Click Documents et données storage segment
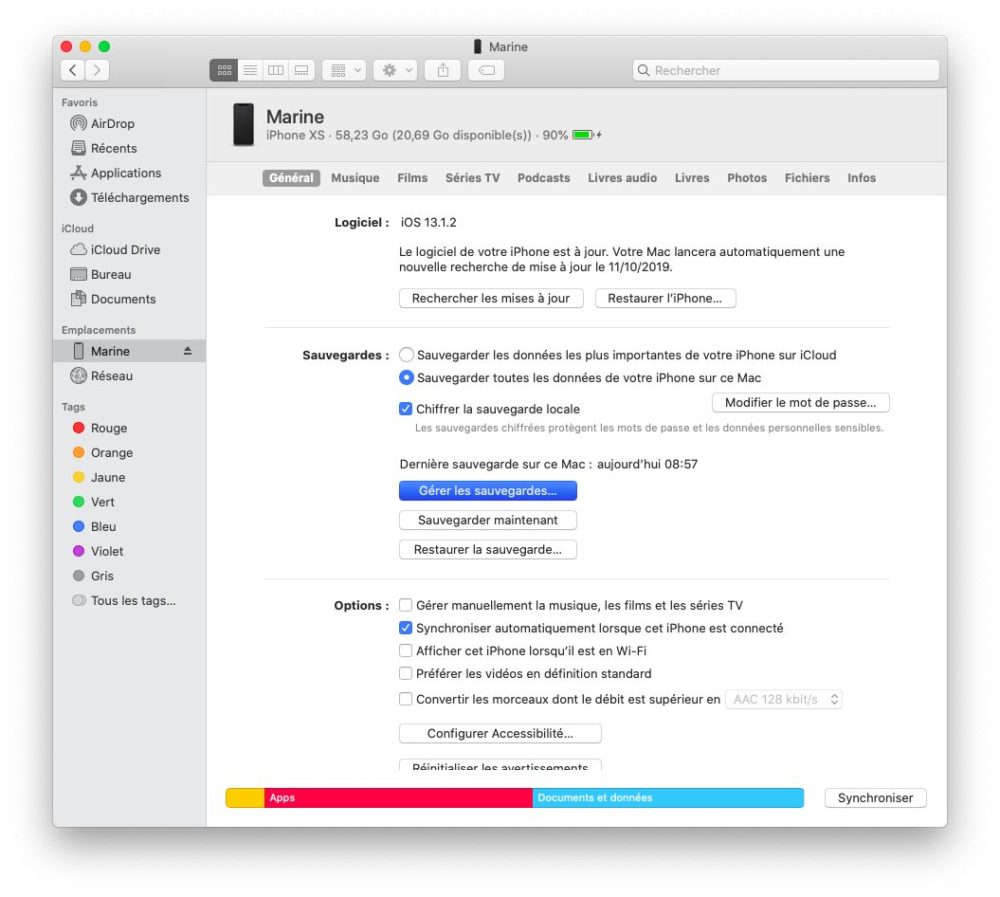1000x897 pixels. click(668, 797)
